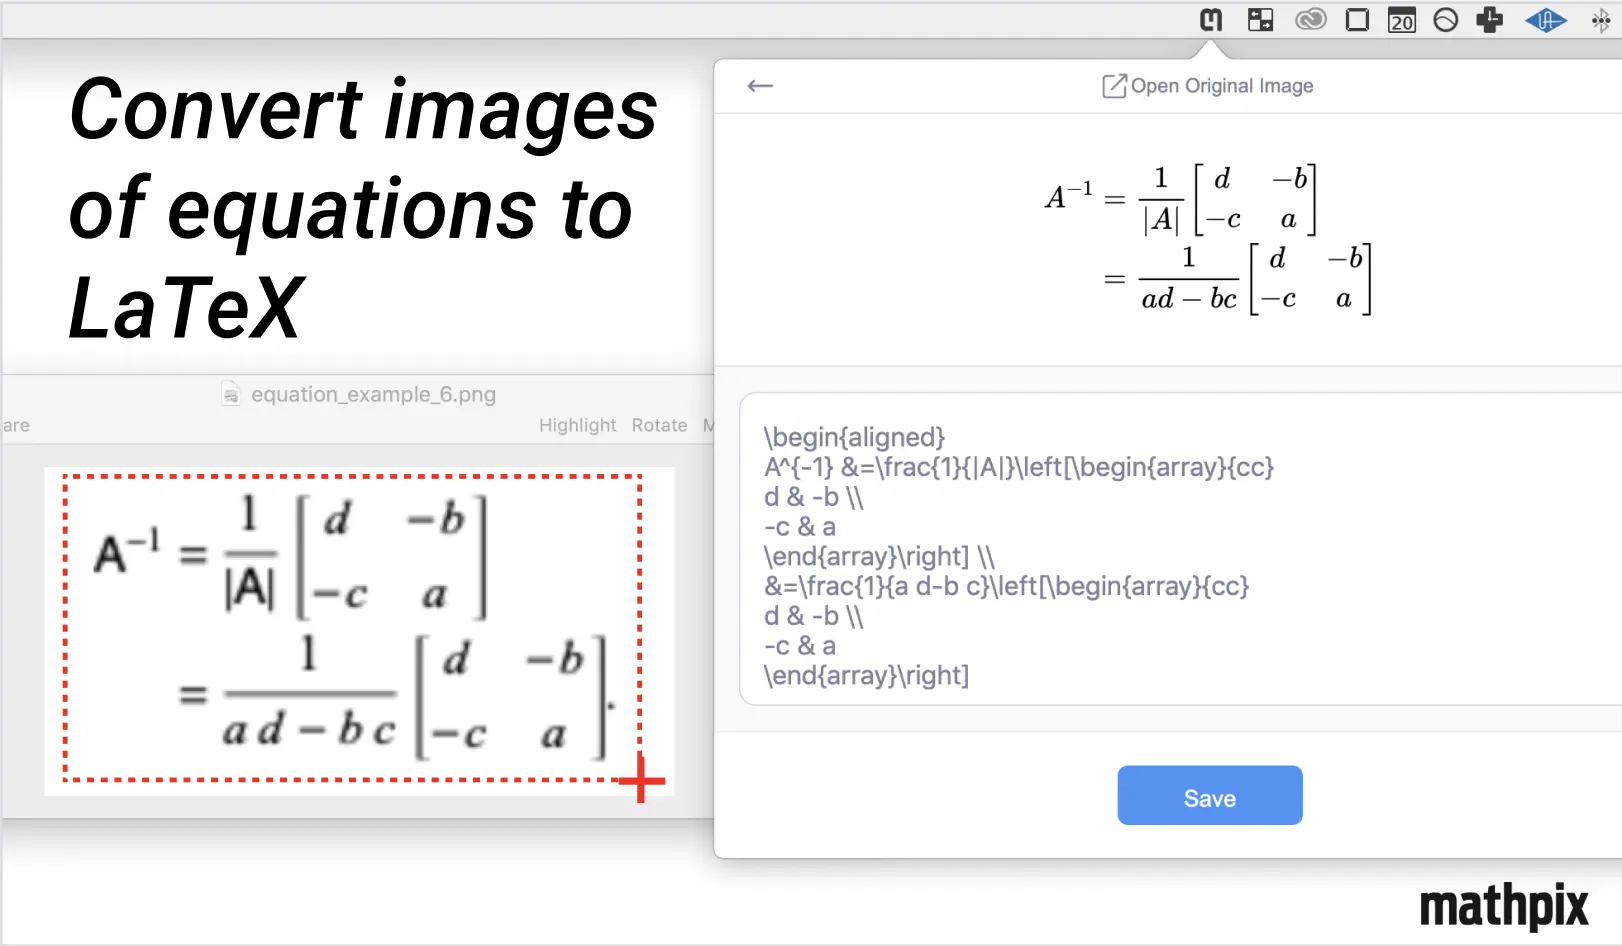Open the Mathpix Snip menu bar icon
The width and height of the screenshot is (1622, 946).
coord(1210,20)
